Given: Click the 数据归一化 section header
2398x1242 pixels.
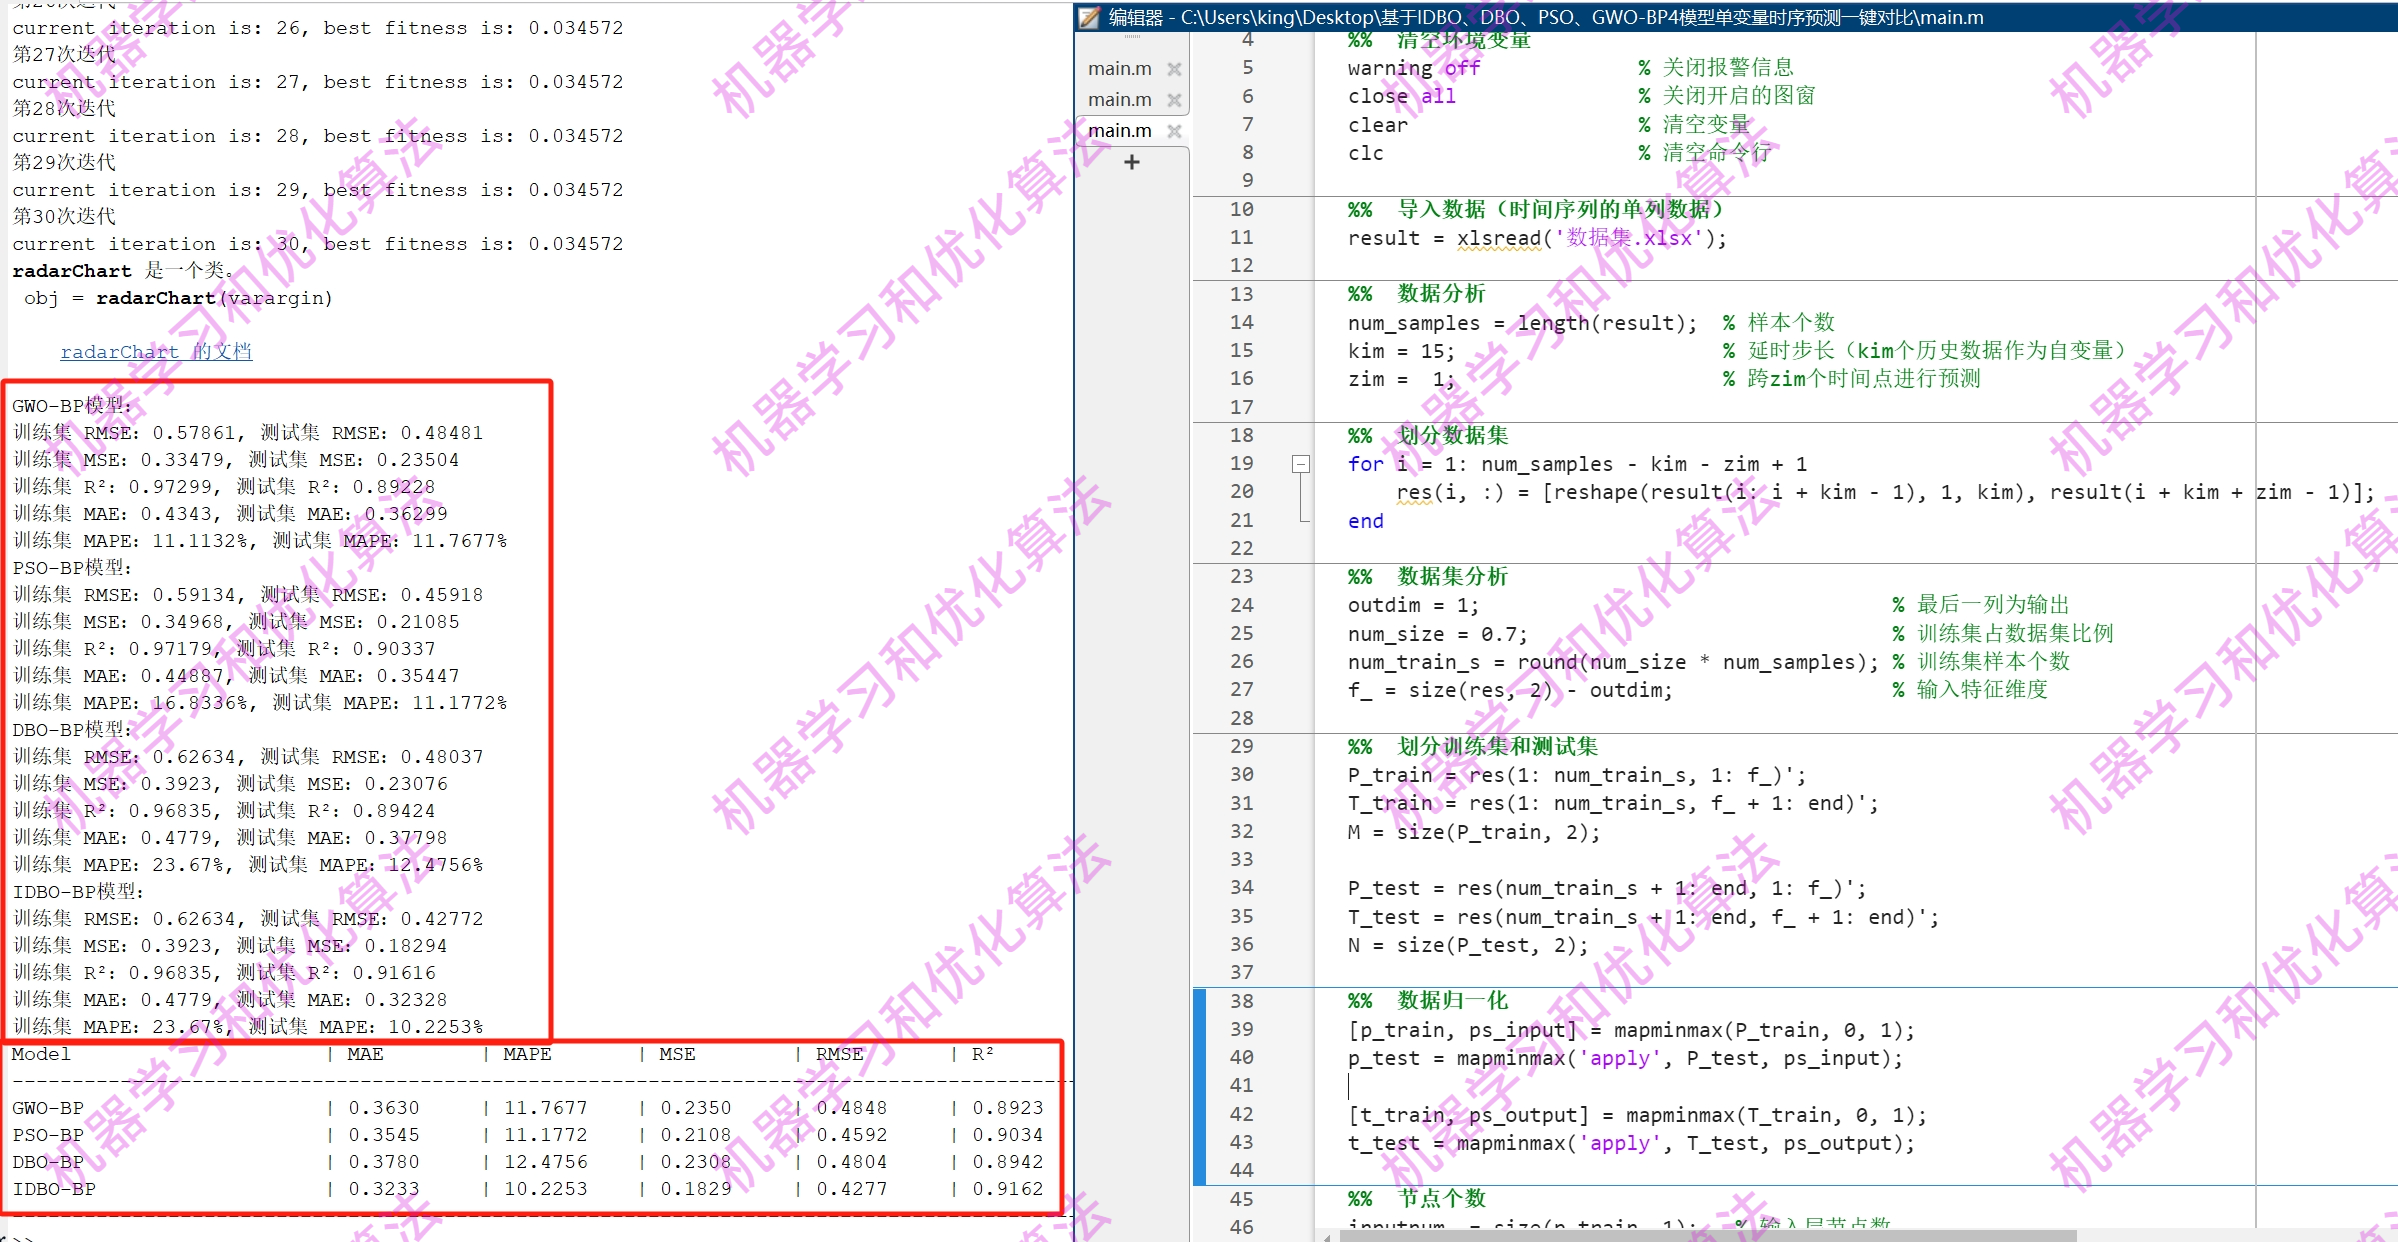Looking at the screenshot, I should tap(1452, 1001).
